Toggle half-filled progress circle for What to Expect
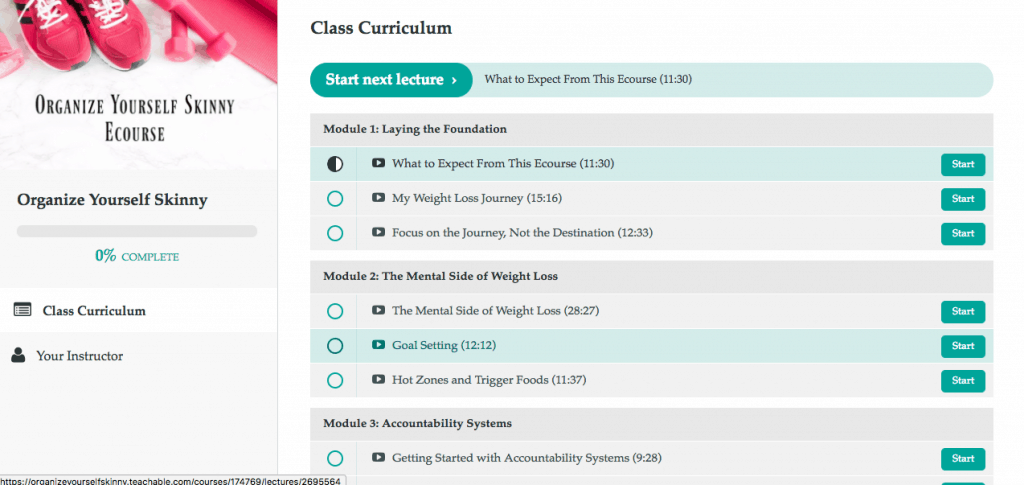 coord(335,164)
